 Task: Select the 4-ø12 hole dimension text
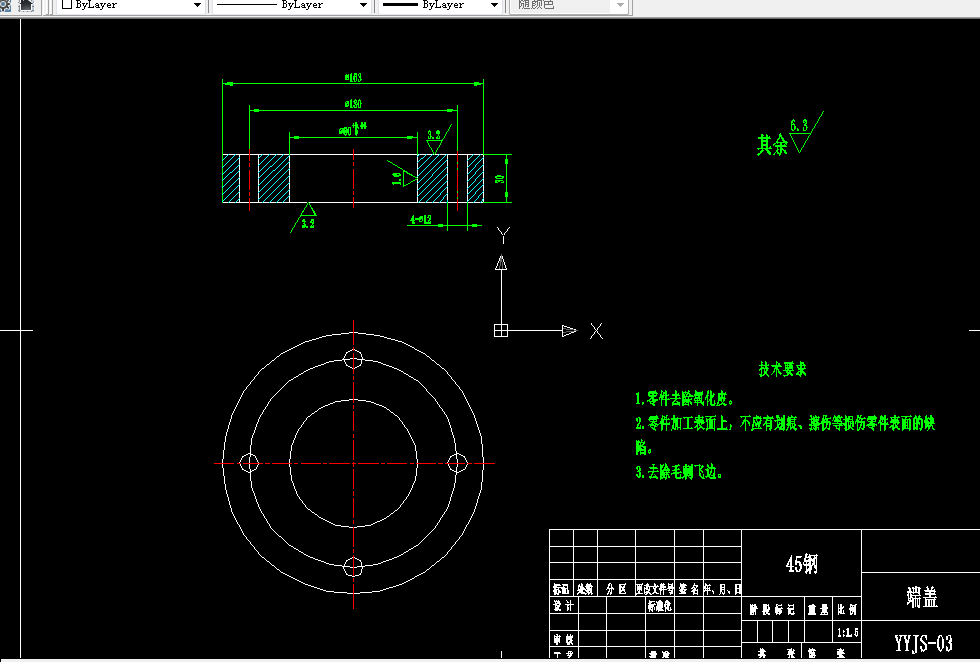point(421,219)
